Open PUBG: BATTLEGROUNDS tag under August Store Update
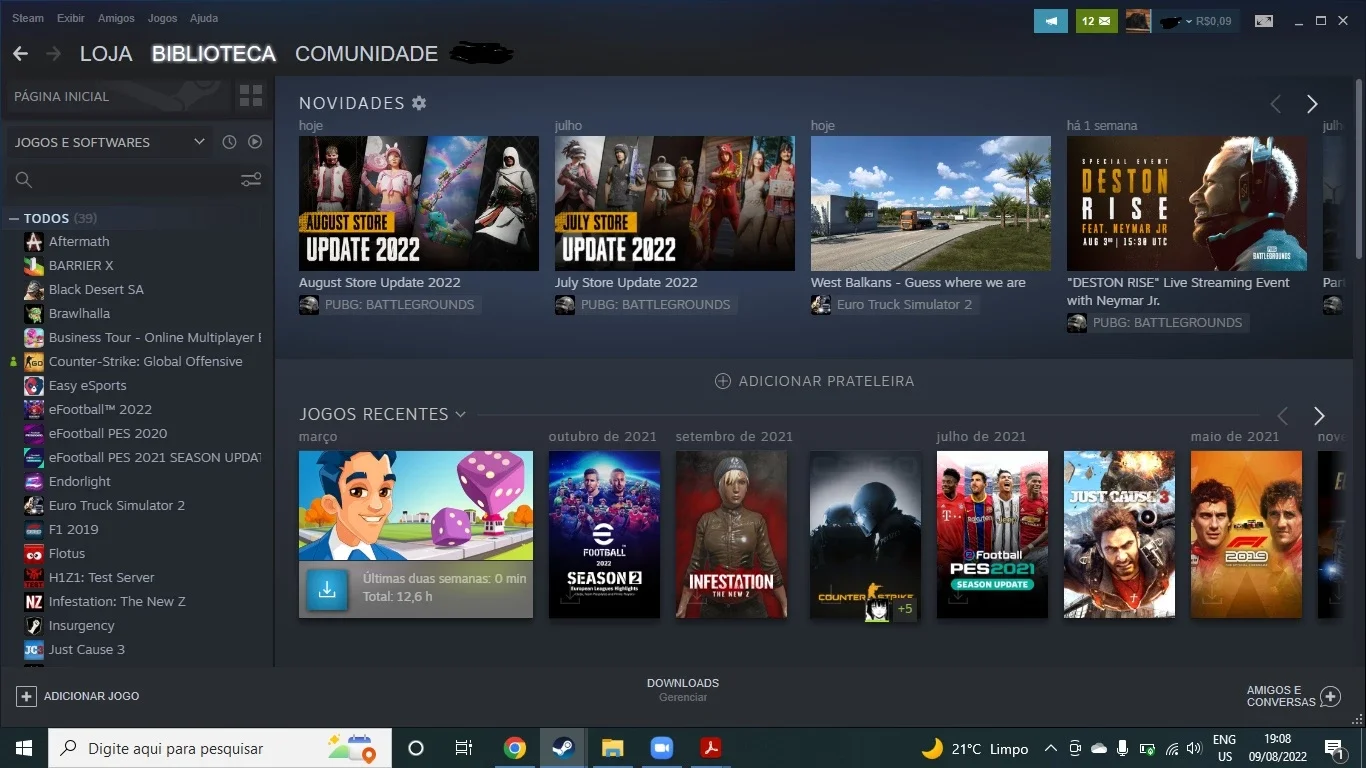Viewport: 1366px width, 768px height. (390, 305)
